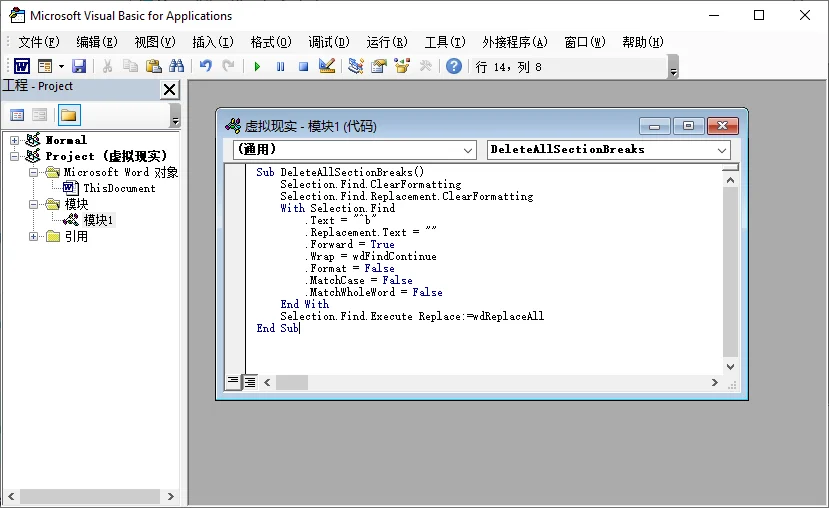Viewport: 829px width, 508px height.
Task: Toggle Design Mode icon
Action: click(x=327, y=67)
